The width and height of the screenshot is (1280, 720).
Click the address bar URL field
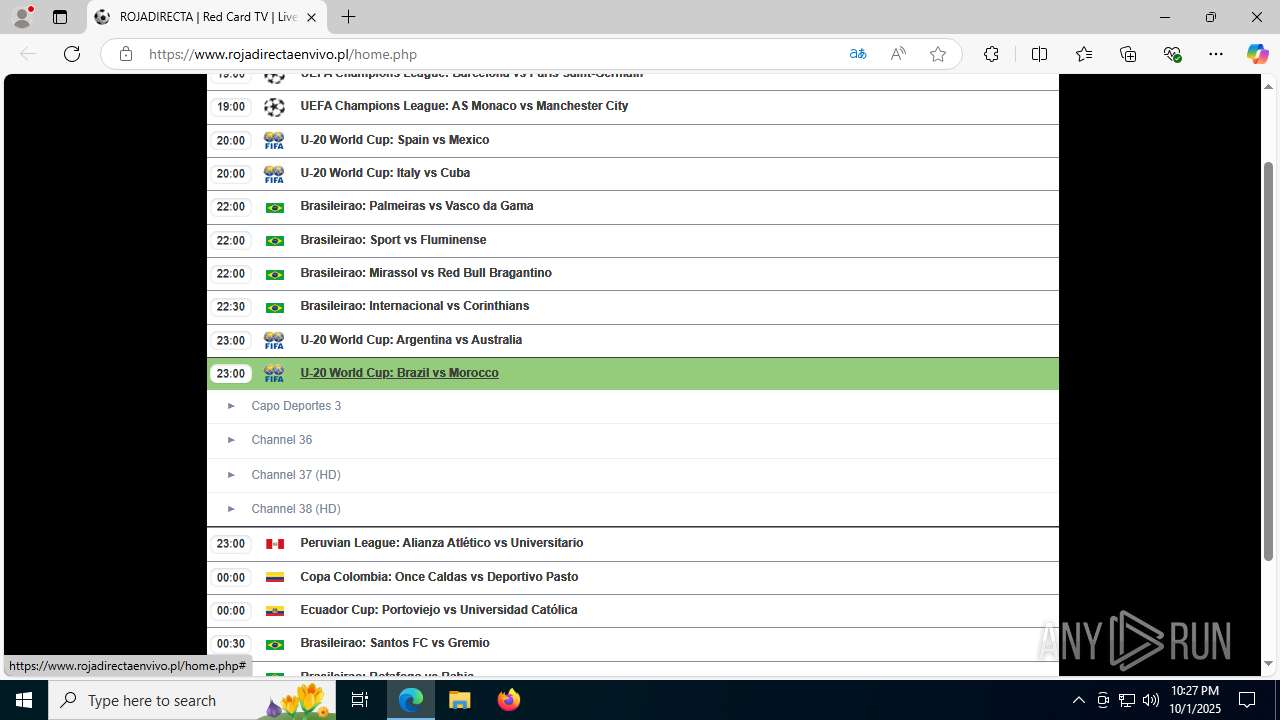click(x=490, y=54)
